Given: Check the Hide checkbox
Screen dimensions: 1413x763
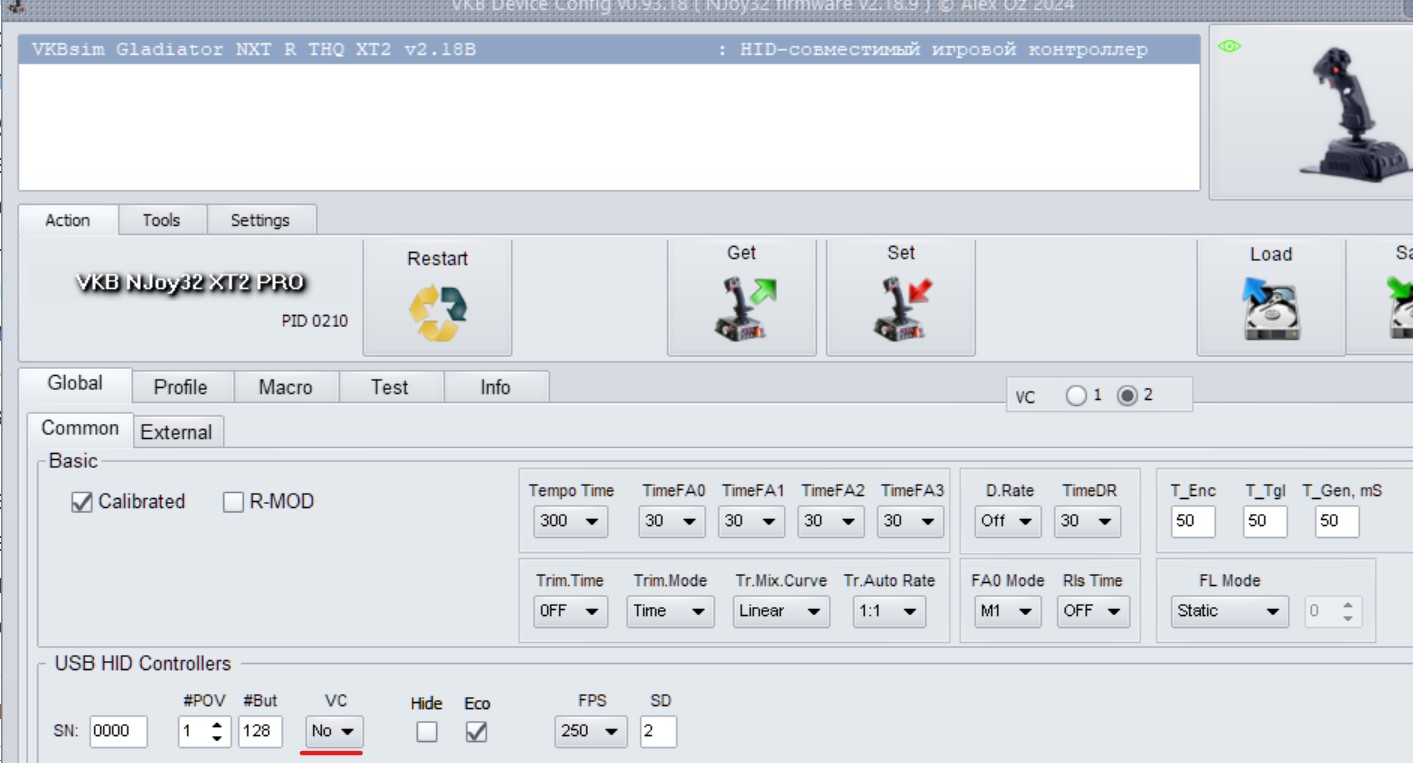Looking at the screenshot, I should (427, 732).
